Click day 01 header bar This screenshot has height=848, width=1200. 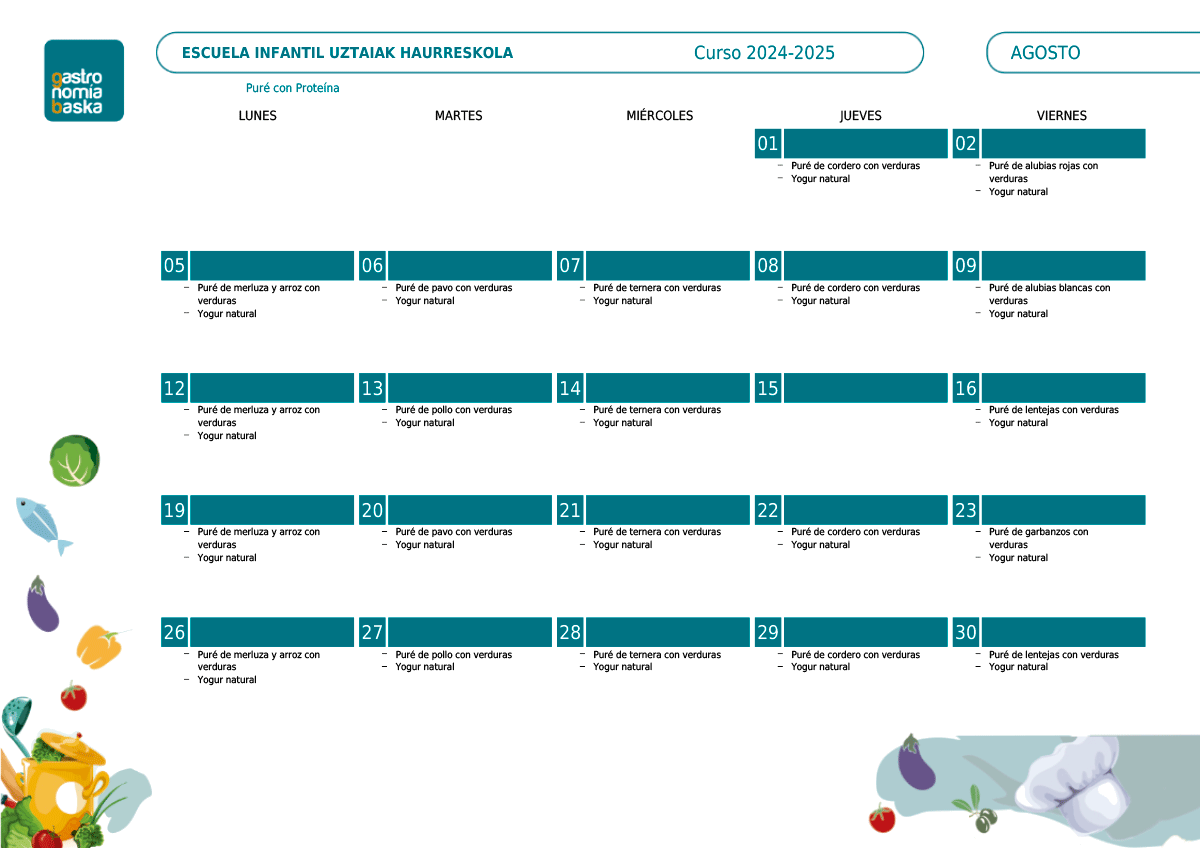coord(850,144)
